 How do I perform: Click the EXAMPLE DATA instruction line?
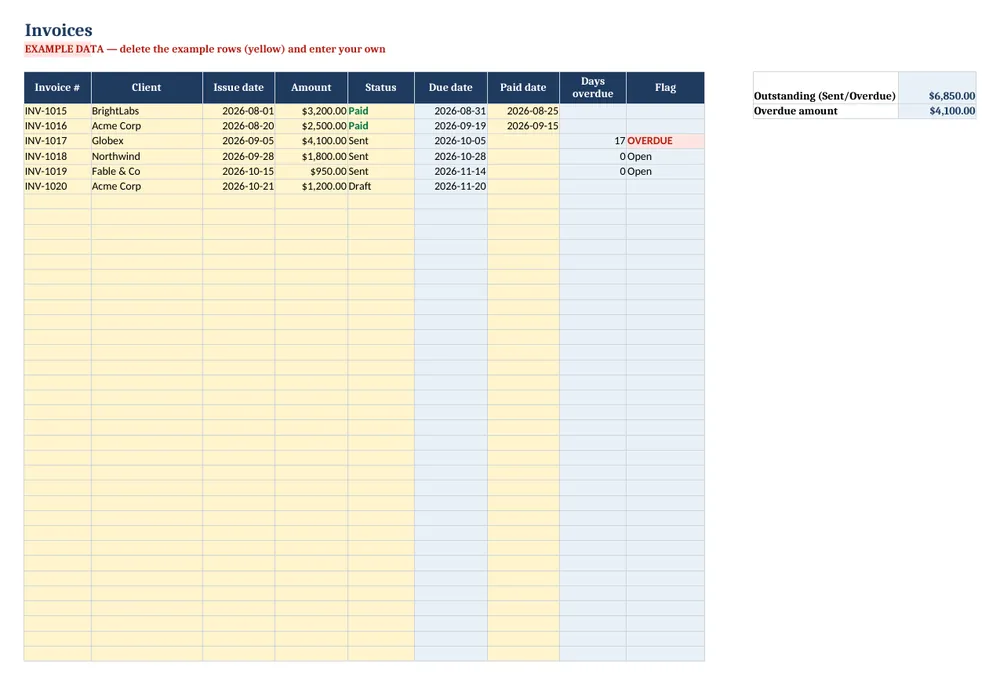pyautogui.click(x=205, y=49)
